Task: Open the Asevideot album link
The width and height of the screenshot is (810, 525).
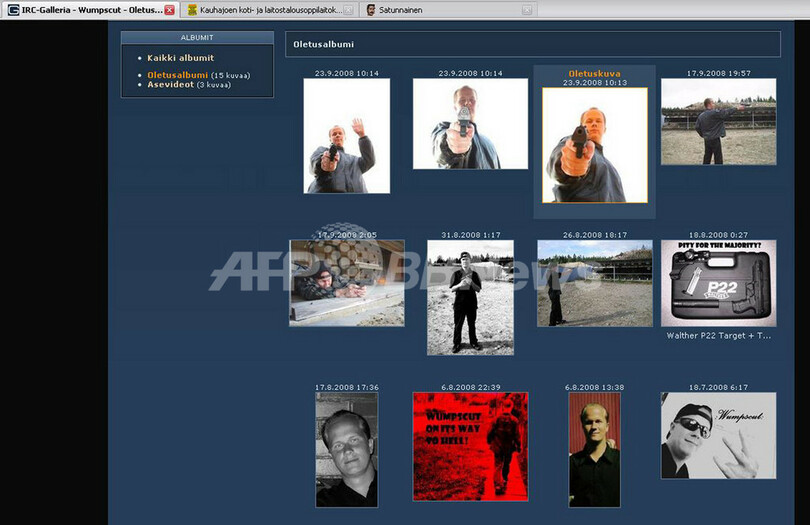Action: [170, 85]
